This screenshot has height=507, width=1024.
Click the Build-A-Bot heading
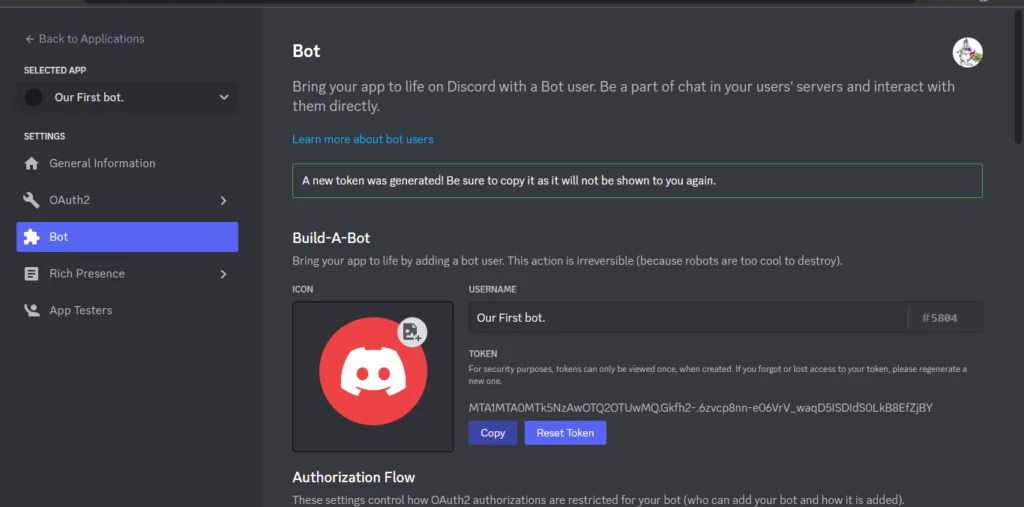[x=331, y=238]
